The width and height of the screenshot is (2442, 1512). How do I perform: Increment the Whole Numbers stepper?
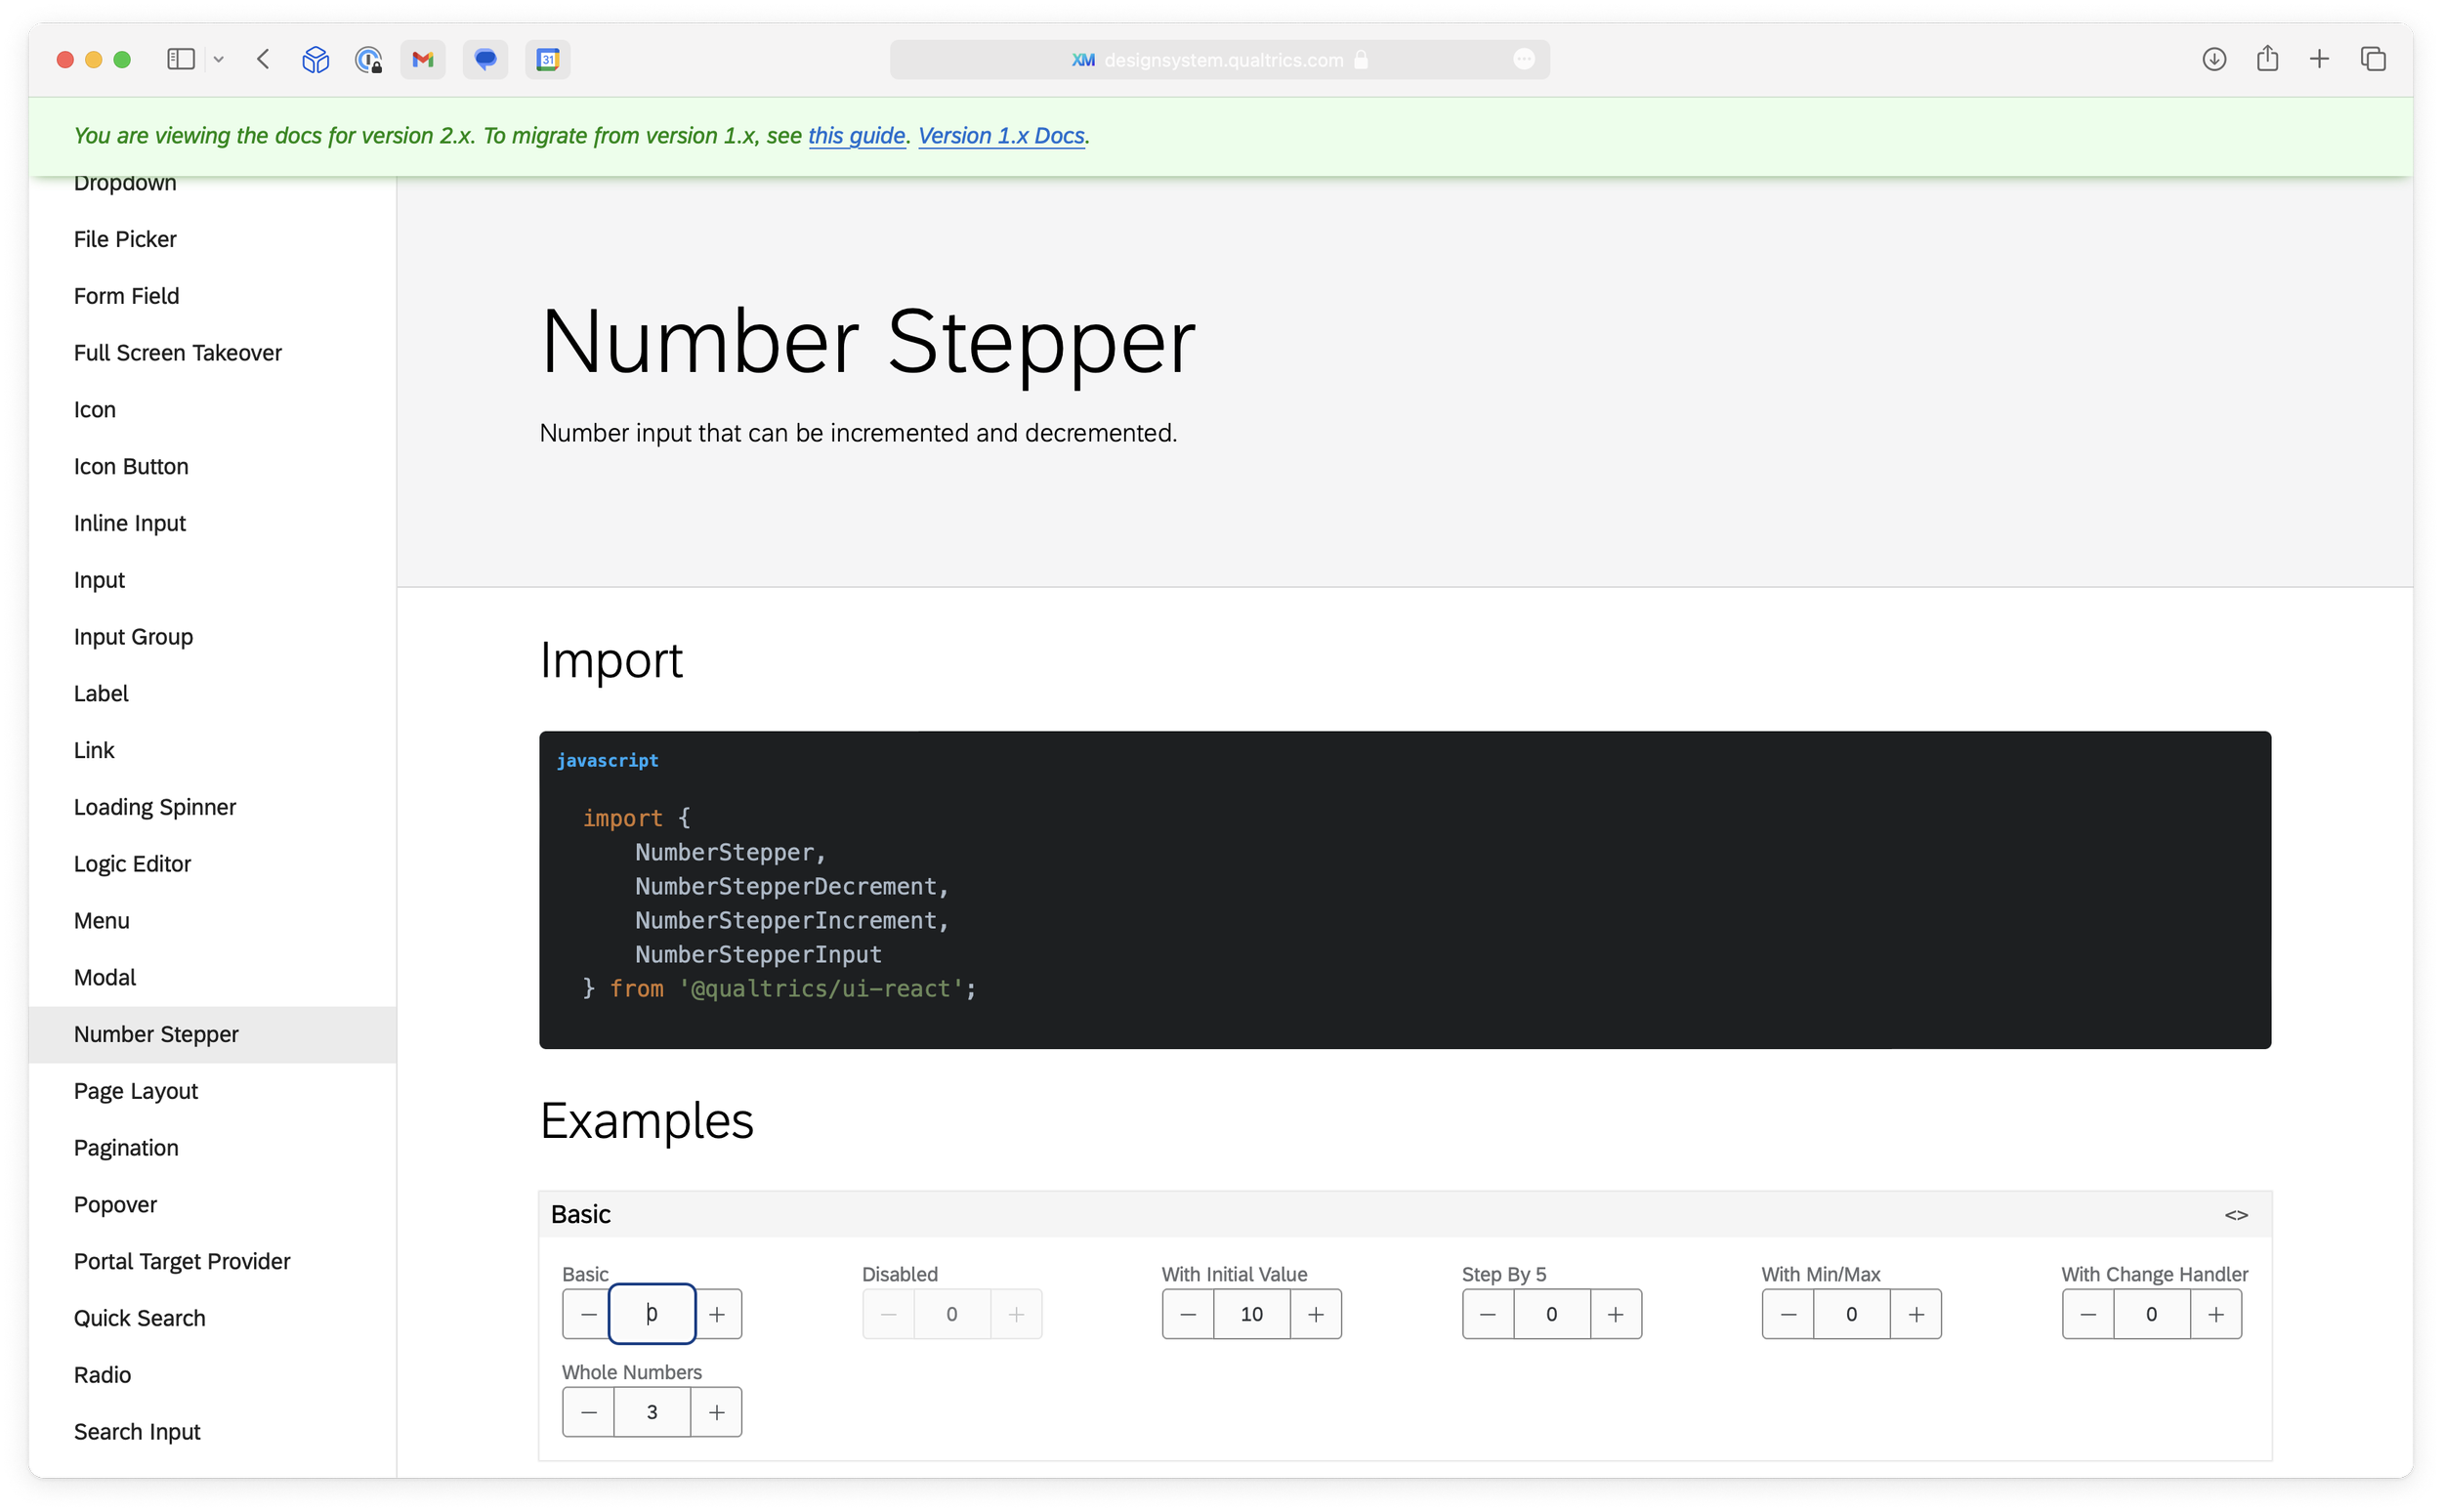[x=717, y=1412]
